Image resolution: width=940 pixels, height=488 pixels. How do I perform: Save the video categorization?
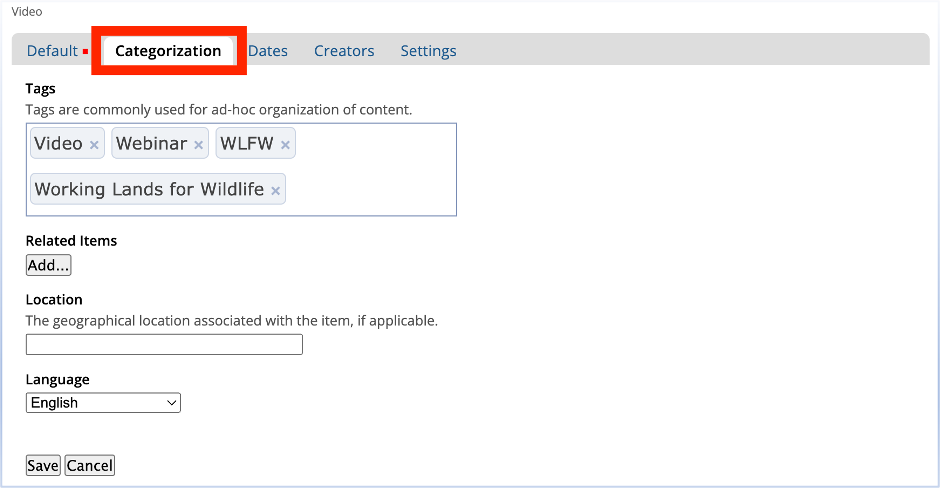pyautogui.click(x=43, y=465)
